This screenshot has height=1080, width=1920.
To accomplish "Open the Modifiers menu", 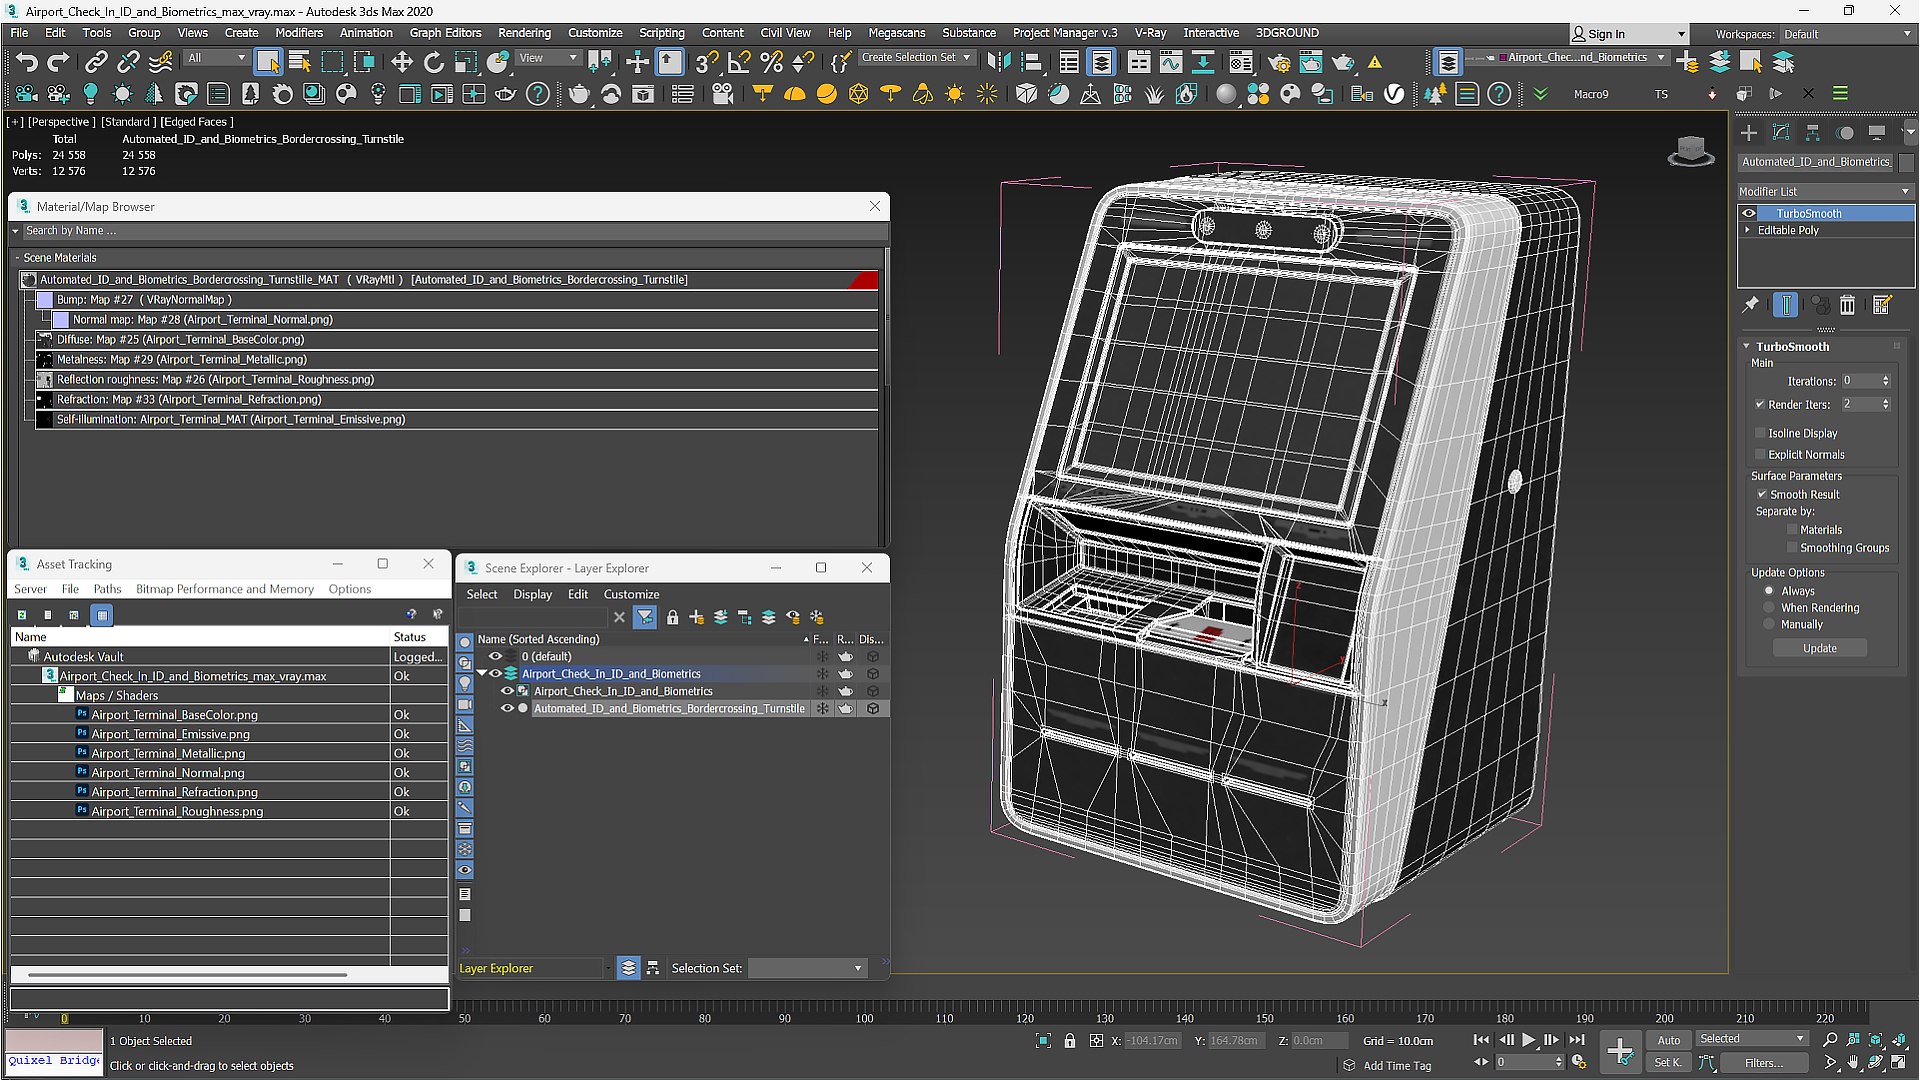I will click(x=299, y=33).
